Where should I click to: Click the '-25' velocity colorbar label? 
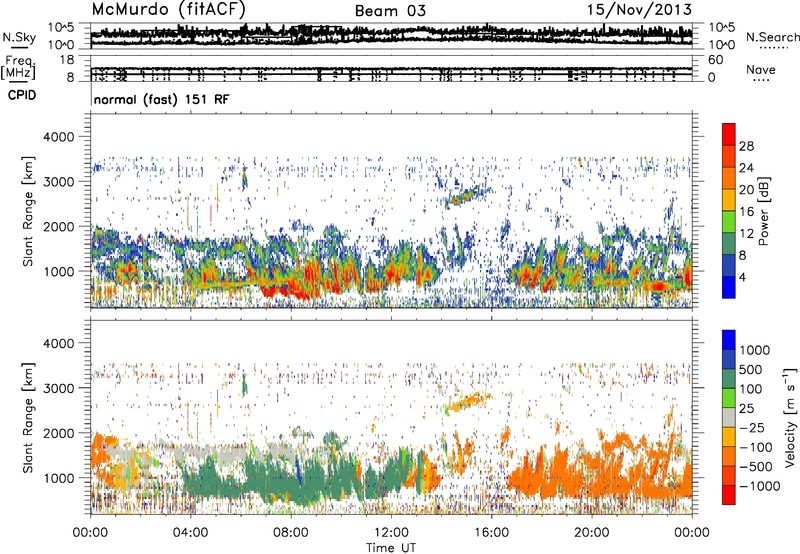click(x=752, y=428)
